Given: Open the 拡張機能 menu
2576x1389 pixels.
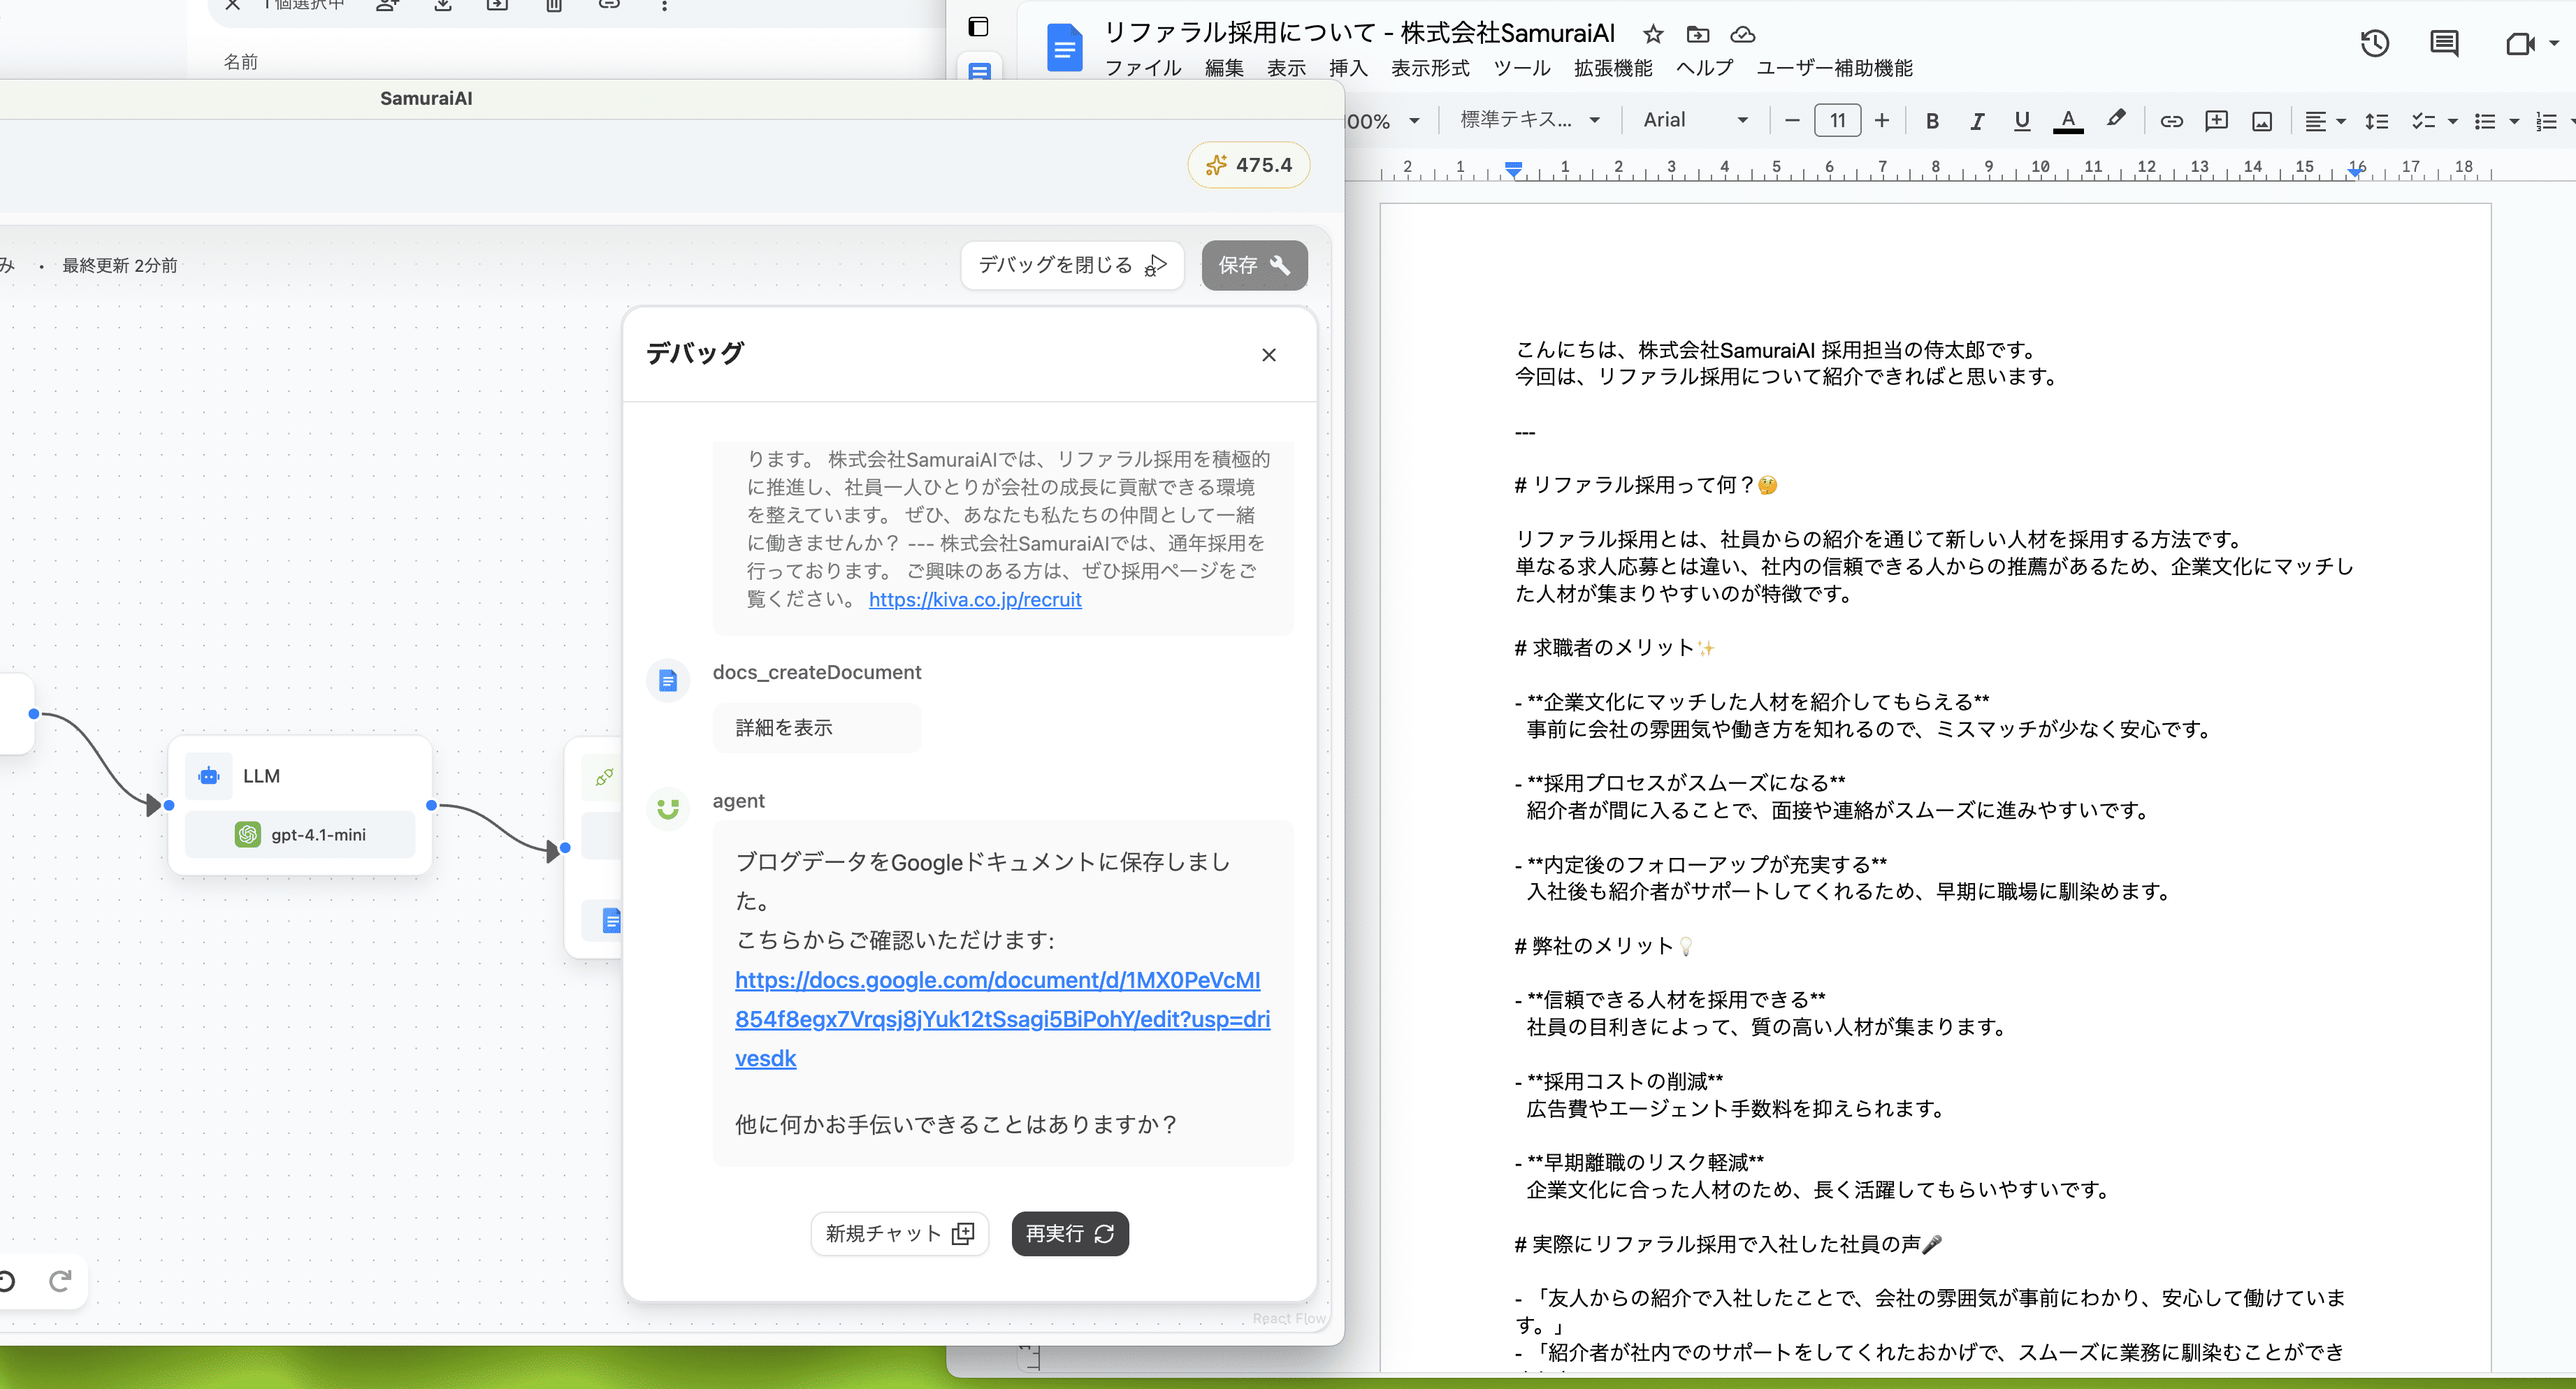Looking at the screenshot, I should tap(1613, 68).
